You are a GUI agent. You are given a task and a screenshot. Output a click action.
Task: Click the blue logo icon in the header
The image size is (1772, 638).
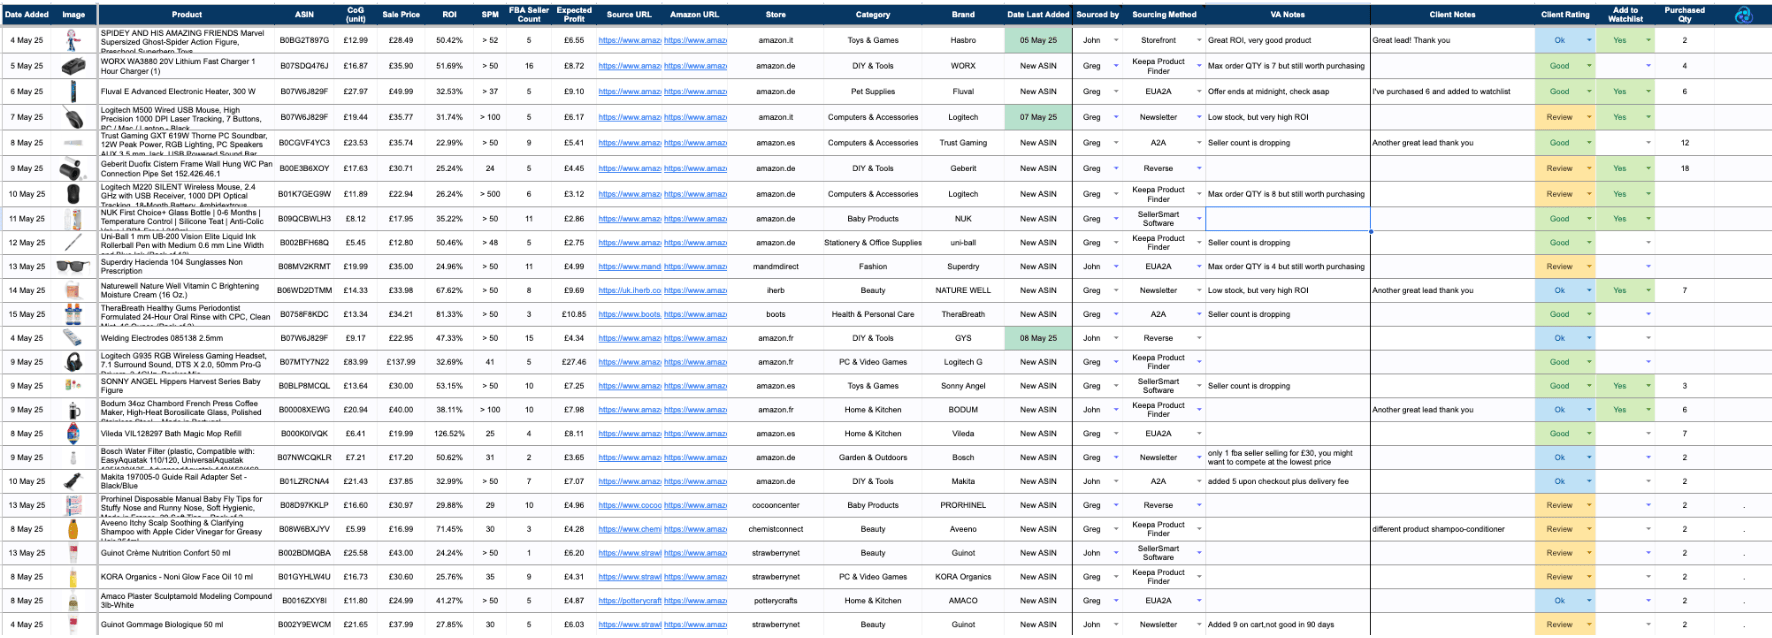coord(1743,15)
